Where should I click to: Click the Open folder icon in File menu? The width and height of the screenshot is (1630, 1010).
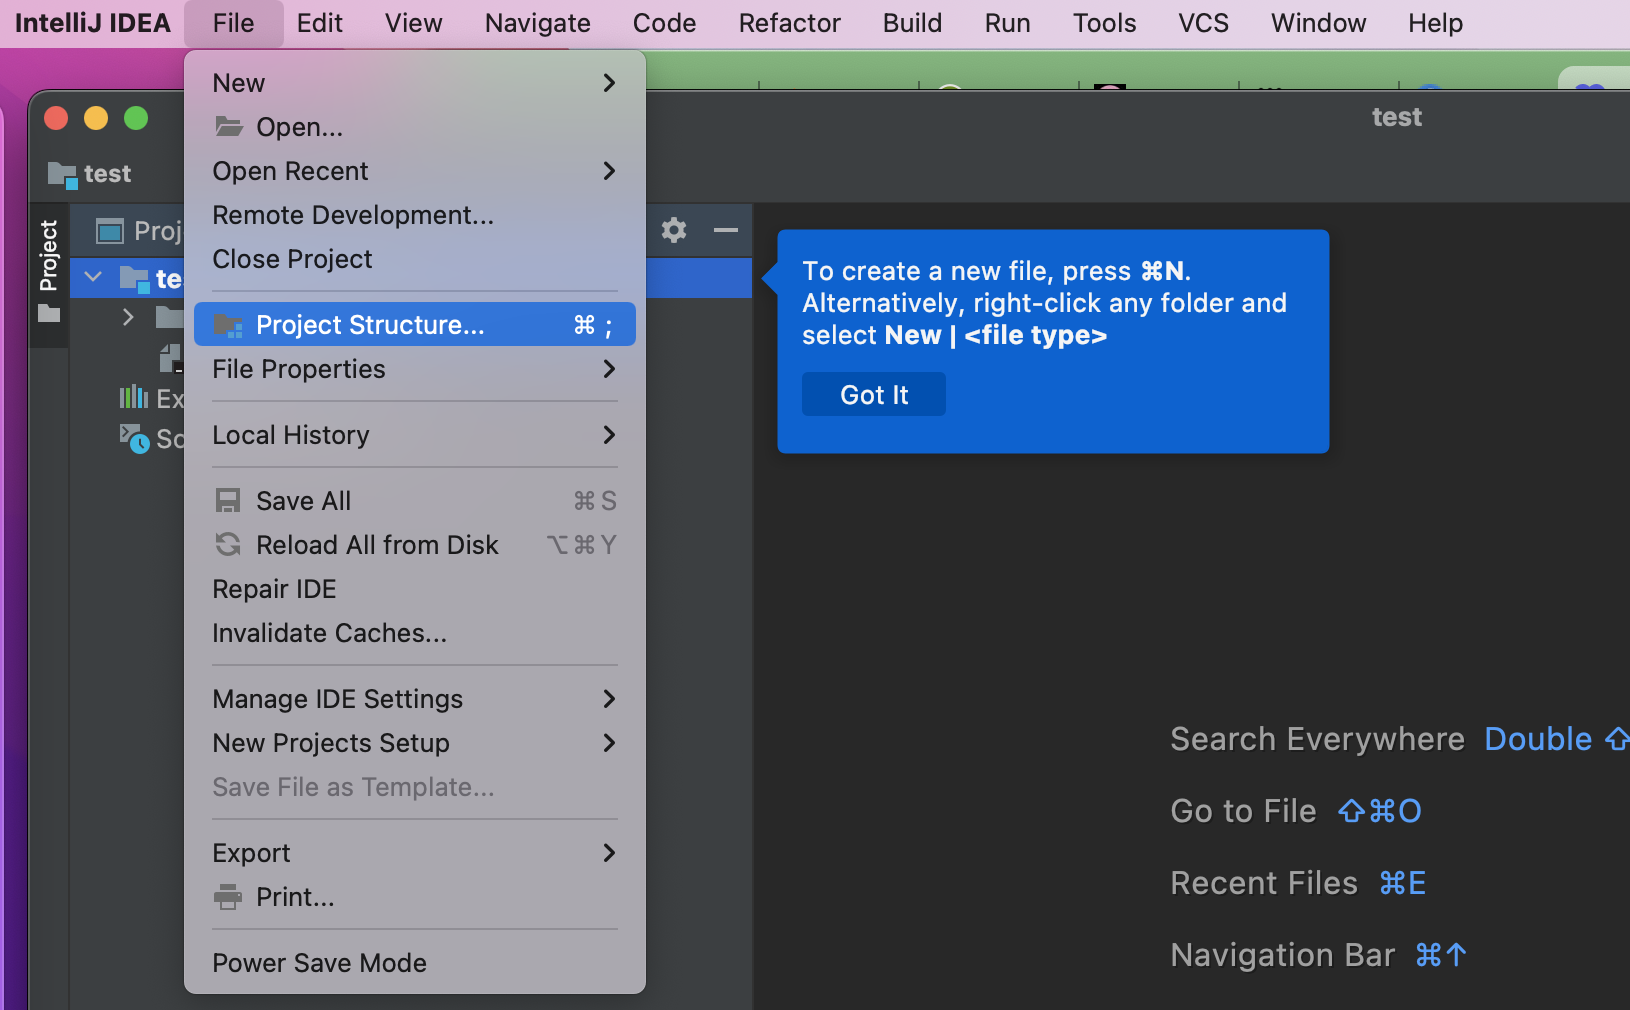(x=229, y=127)
